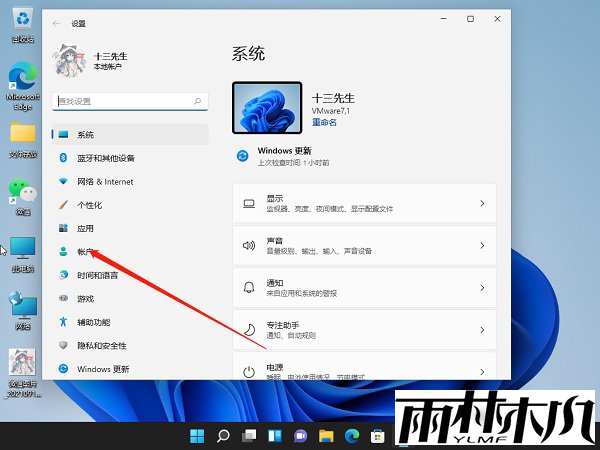
Task: Open Windows 更新 status at top of 系统
Action: pyautogui.click(x=283, y=156)
